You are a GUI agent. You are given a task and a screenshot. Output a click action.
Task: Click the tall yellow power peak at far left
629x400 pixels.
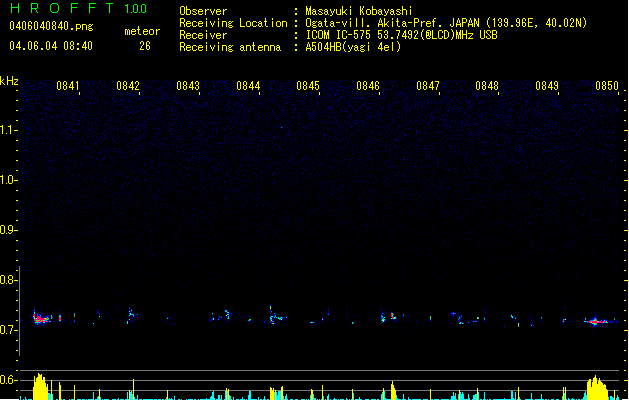point(40,387)
